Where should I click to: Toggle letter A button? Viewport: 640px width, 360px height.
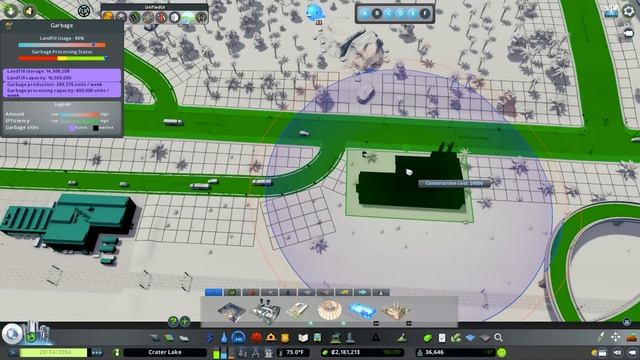point(365,13)
